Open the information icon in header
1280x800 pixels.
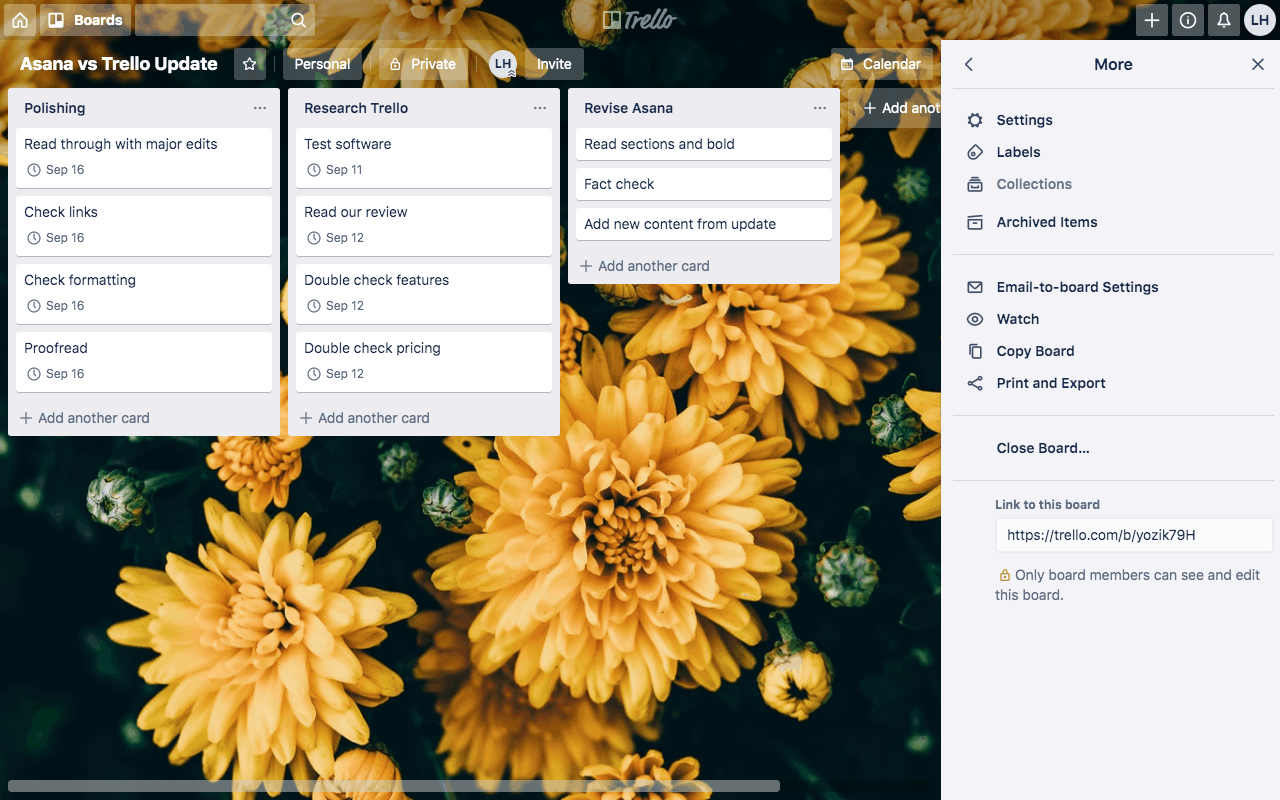[1188, 20]
